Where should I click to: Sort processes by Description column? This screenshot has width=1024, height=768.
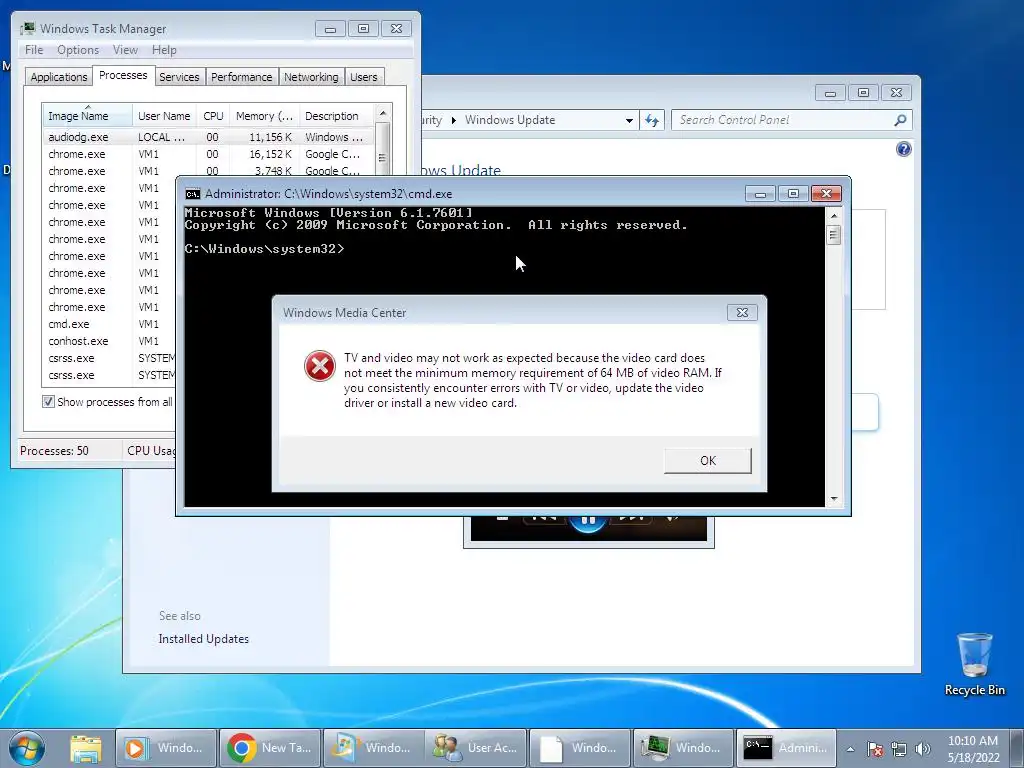tap(336, 116)
